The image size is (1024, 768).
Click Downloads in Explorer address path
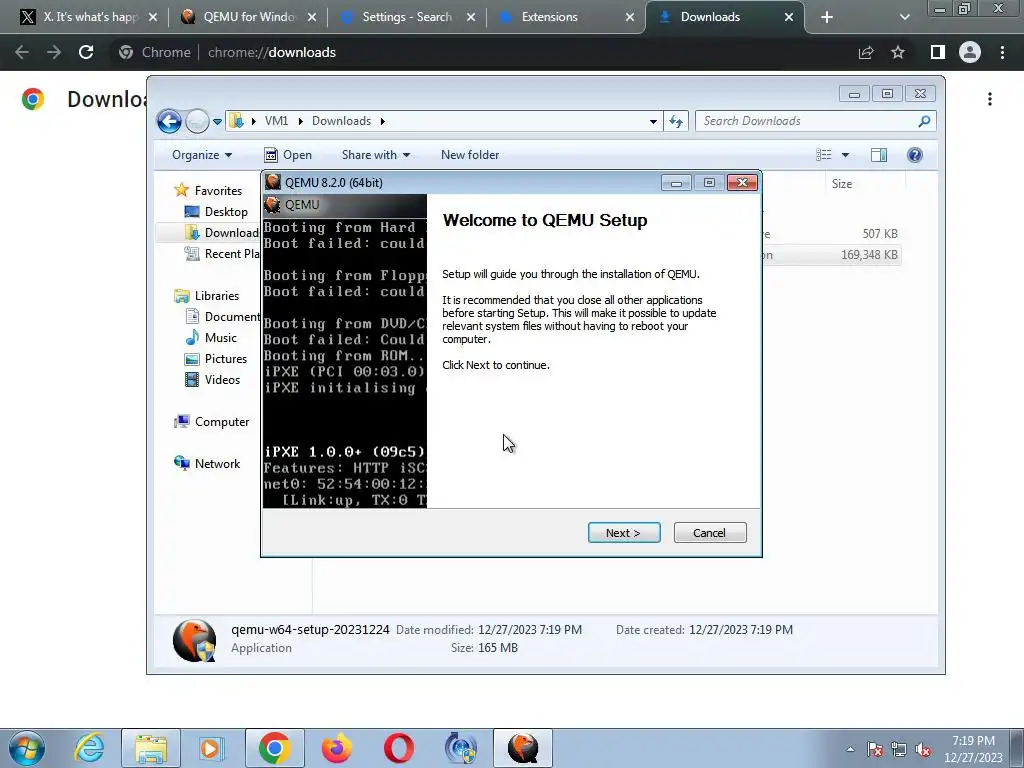[x=341, y=121]
